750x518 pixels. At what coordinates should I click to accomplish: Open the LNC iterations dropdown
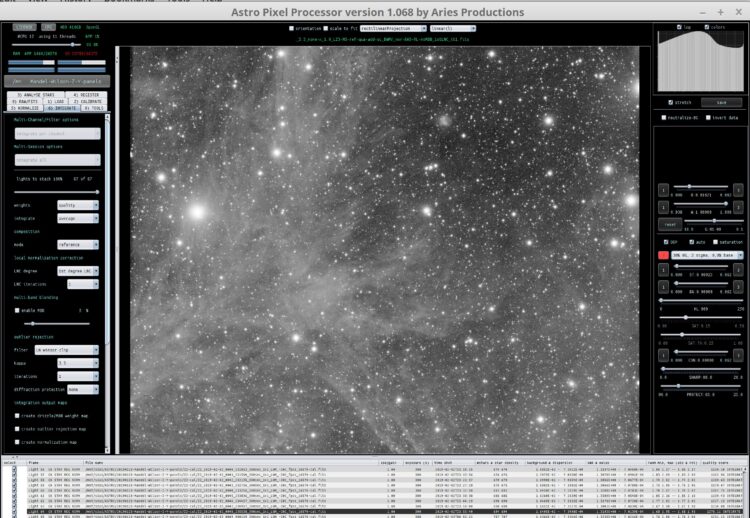click(83, 284)
